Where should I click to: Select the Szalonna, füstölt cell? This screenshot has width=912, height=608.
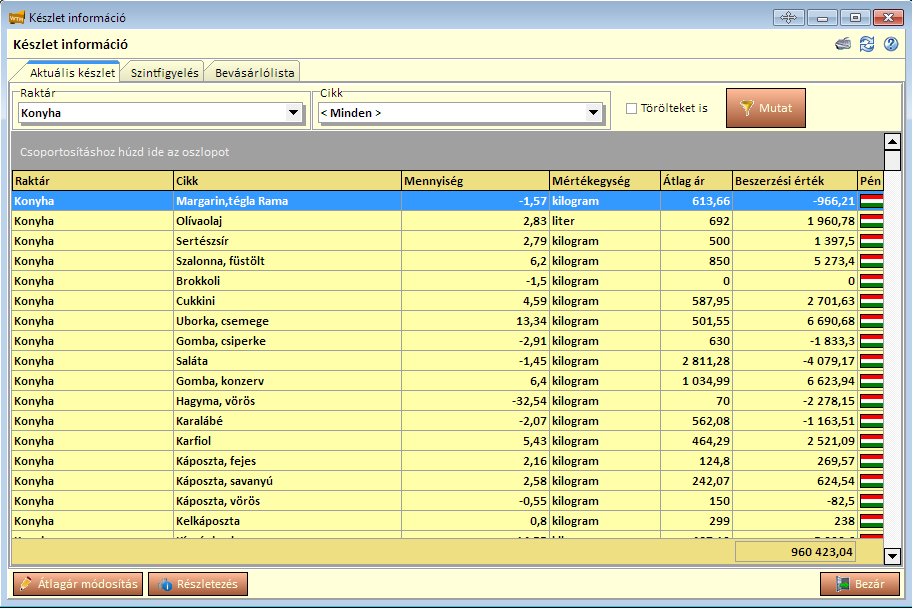287,261
